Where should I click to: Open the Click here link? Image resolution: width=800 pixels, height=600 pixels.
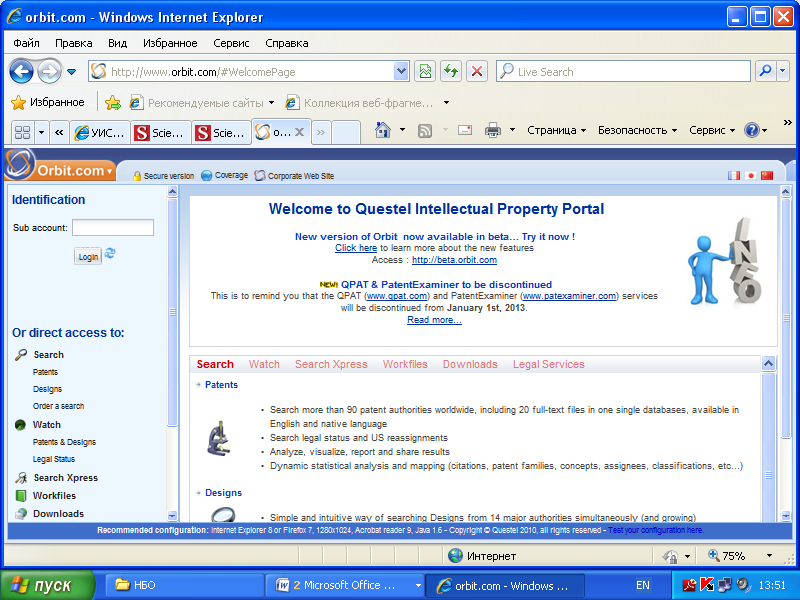(x=356, y=248)
